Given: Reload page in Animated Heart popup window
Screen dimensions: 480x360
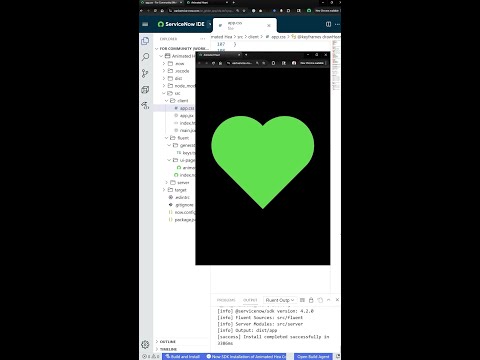Looking at the screenshot, I should pyautogui.click(x=213, y=63).
